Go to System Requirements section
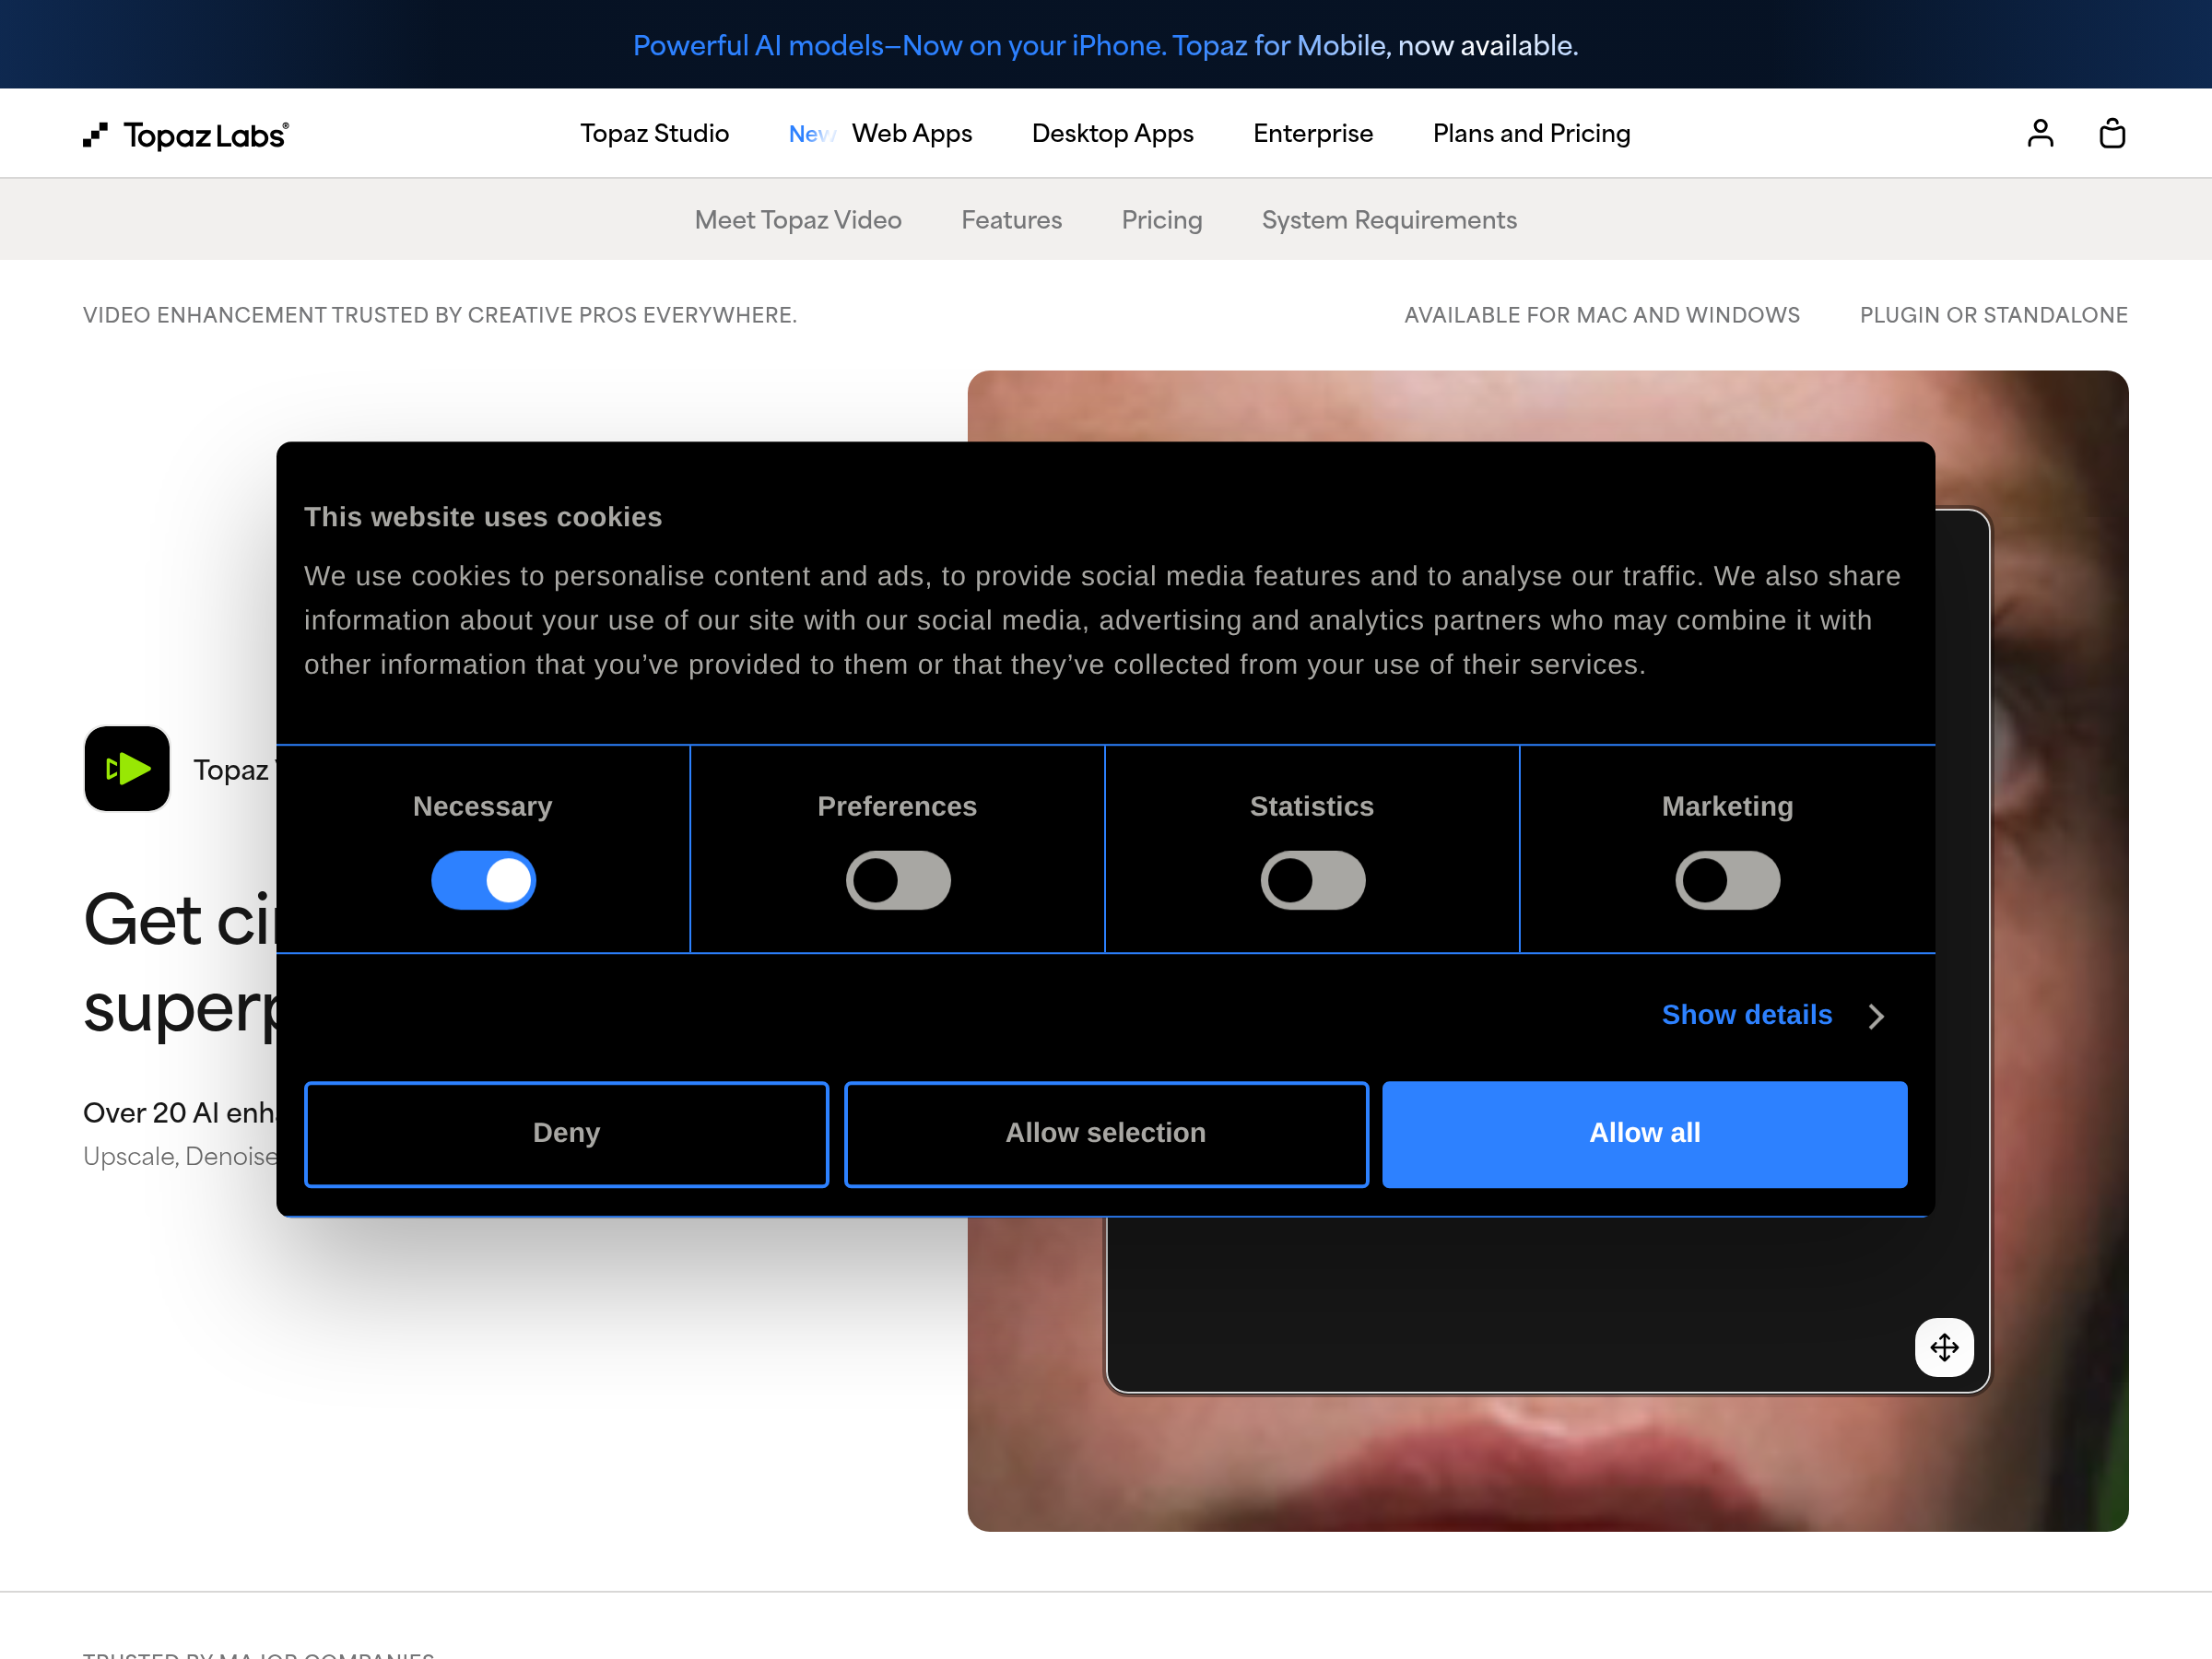 pyautogui.click(x=1388, y=219)
